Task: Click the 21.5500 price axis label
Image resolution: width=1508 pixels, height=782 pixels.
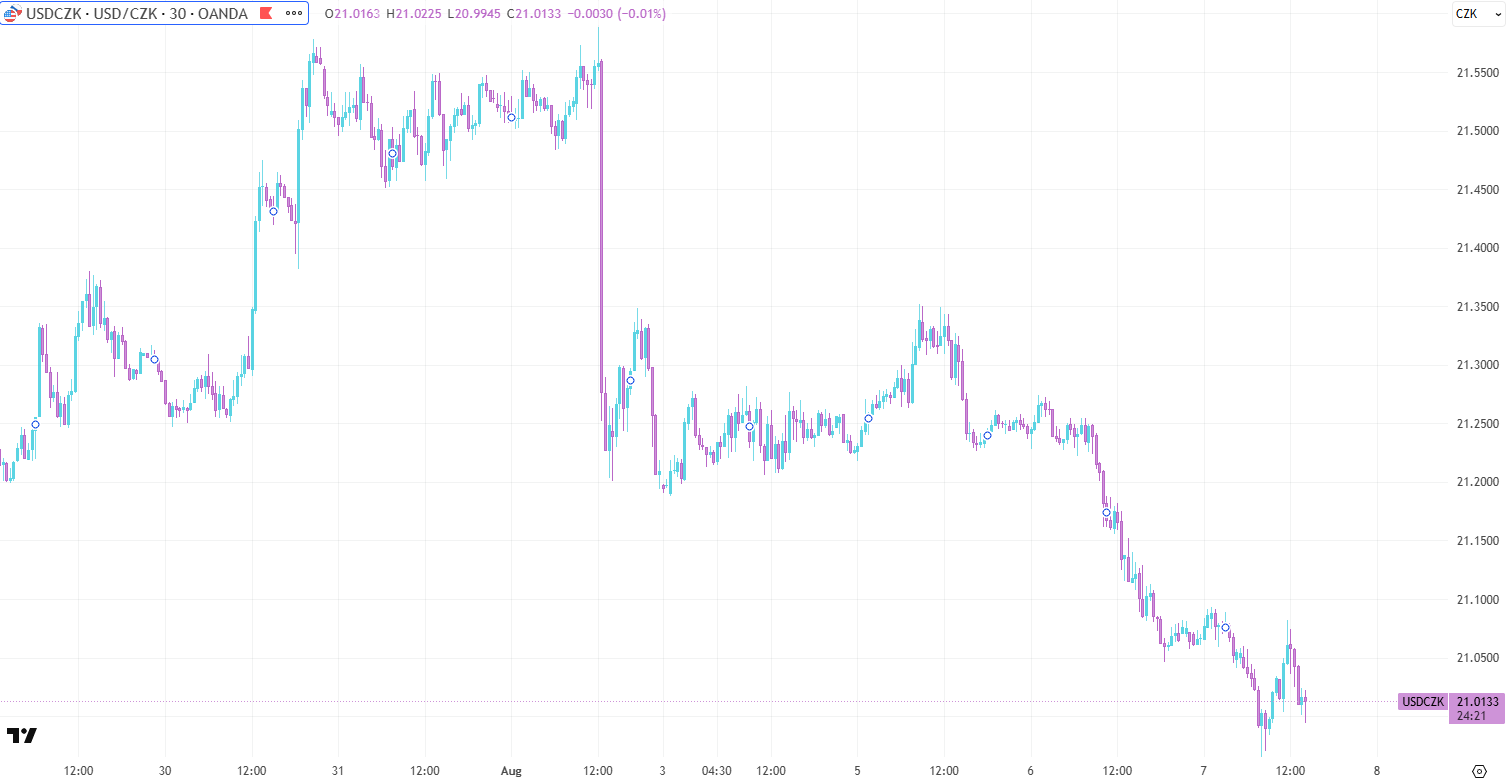Action: coord(1477,73)
